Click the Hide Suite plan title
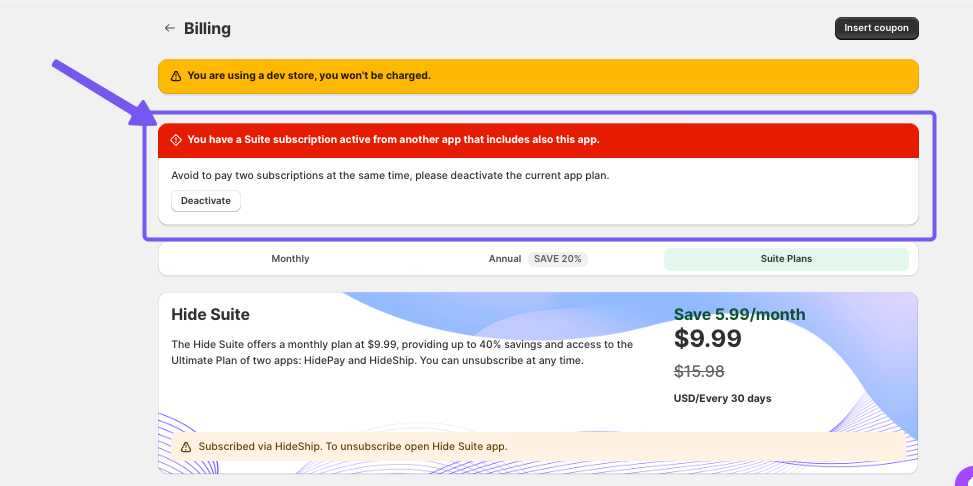Viewport: 973px width, 486px height. (x=211, y=315)
